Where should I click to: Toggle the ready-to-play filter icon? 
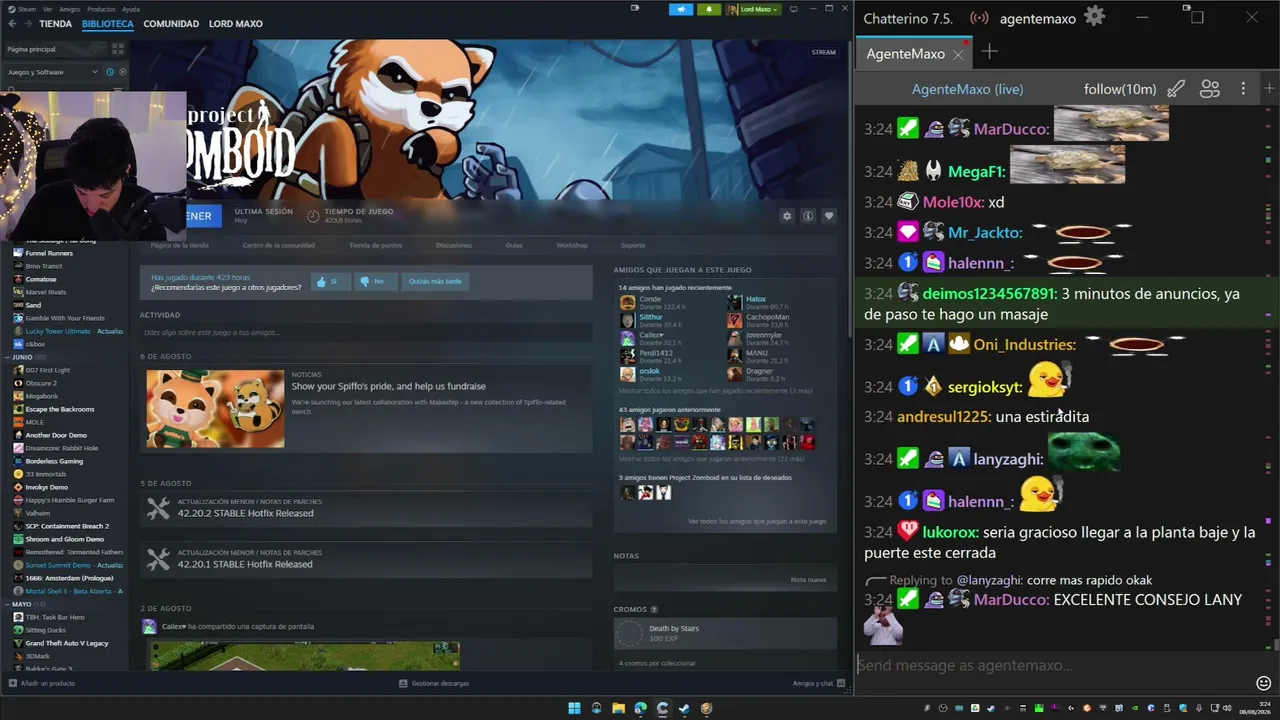click(121, 72)
